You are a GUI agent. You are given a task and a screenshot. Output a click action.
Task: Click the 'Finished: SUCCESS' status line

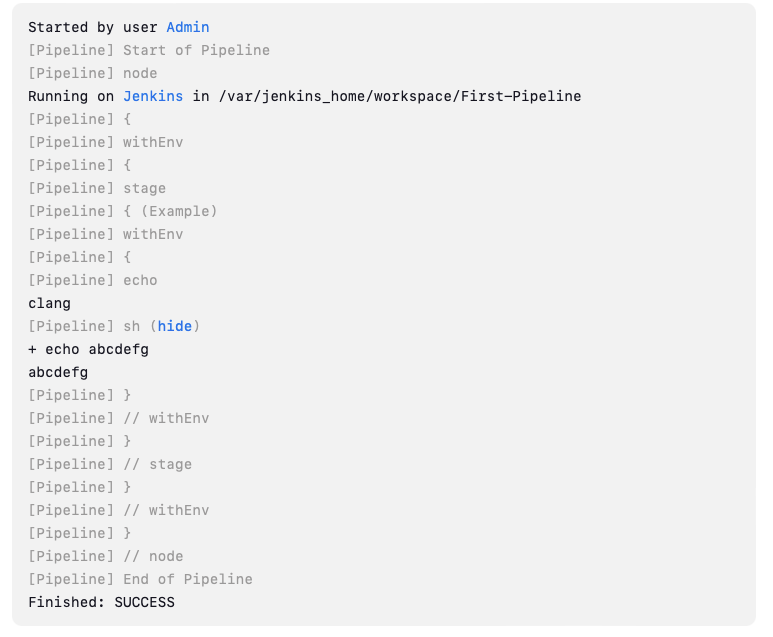pyautogui.click(x=102, y=602)
